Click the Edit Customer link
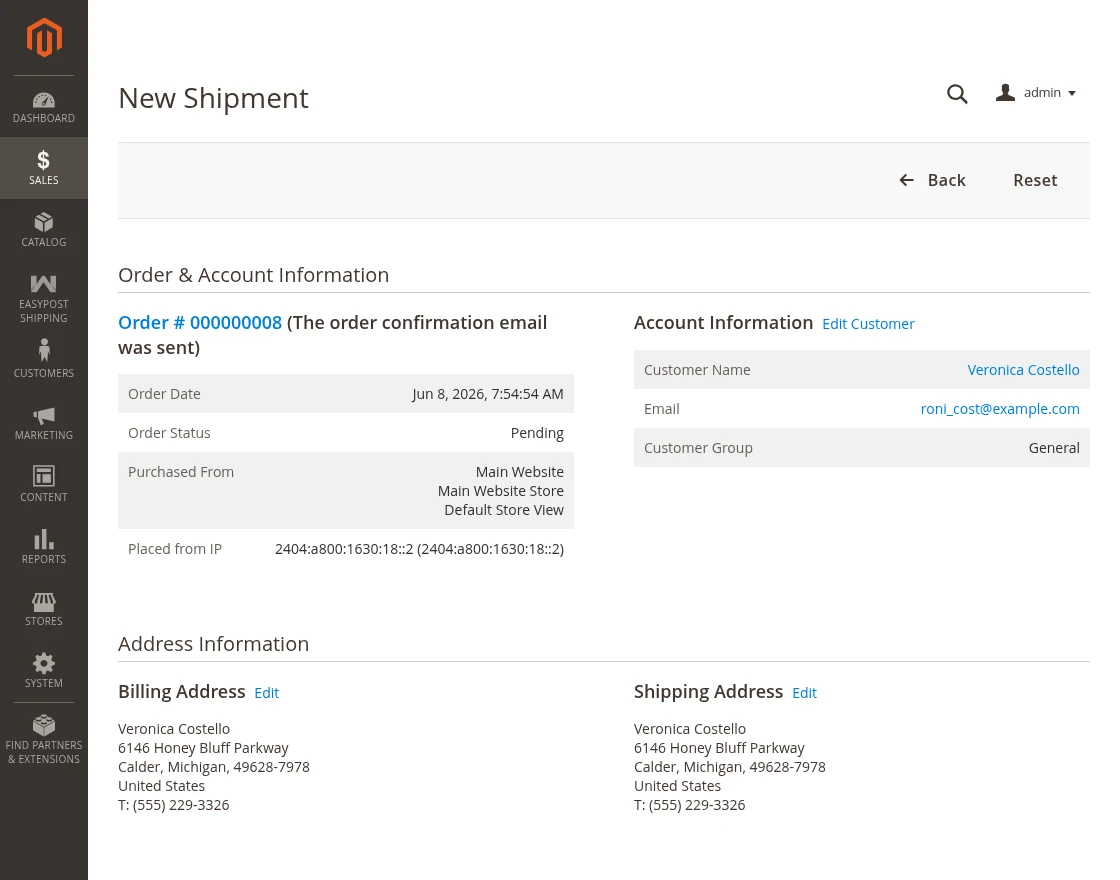Screen dimensions: 1120x880 point(868,324)
